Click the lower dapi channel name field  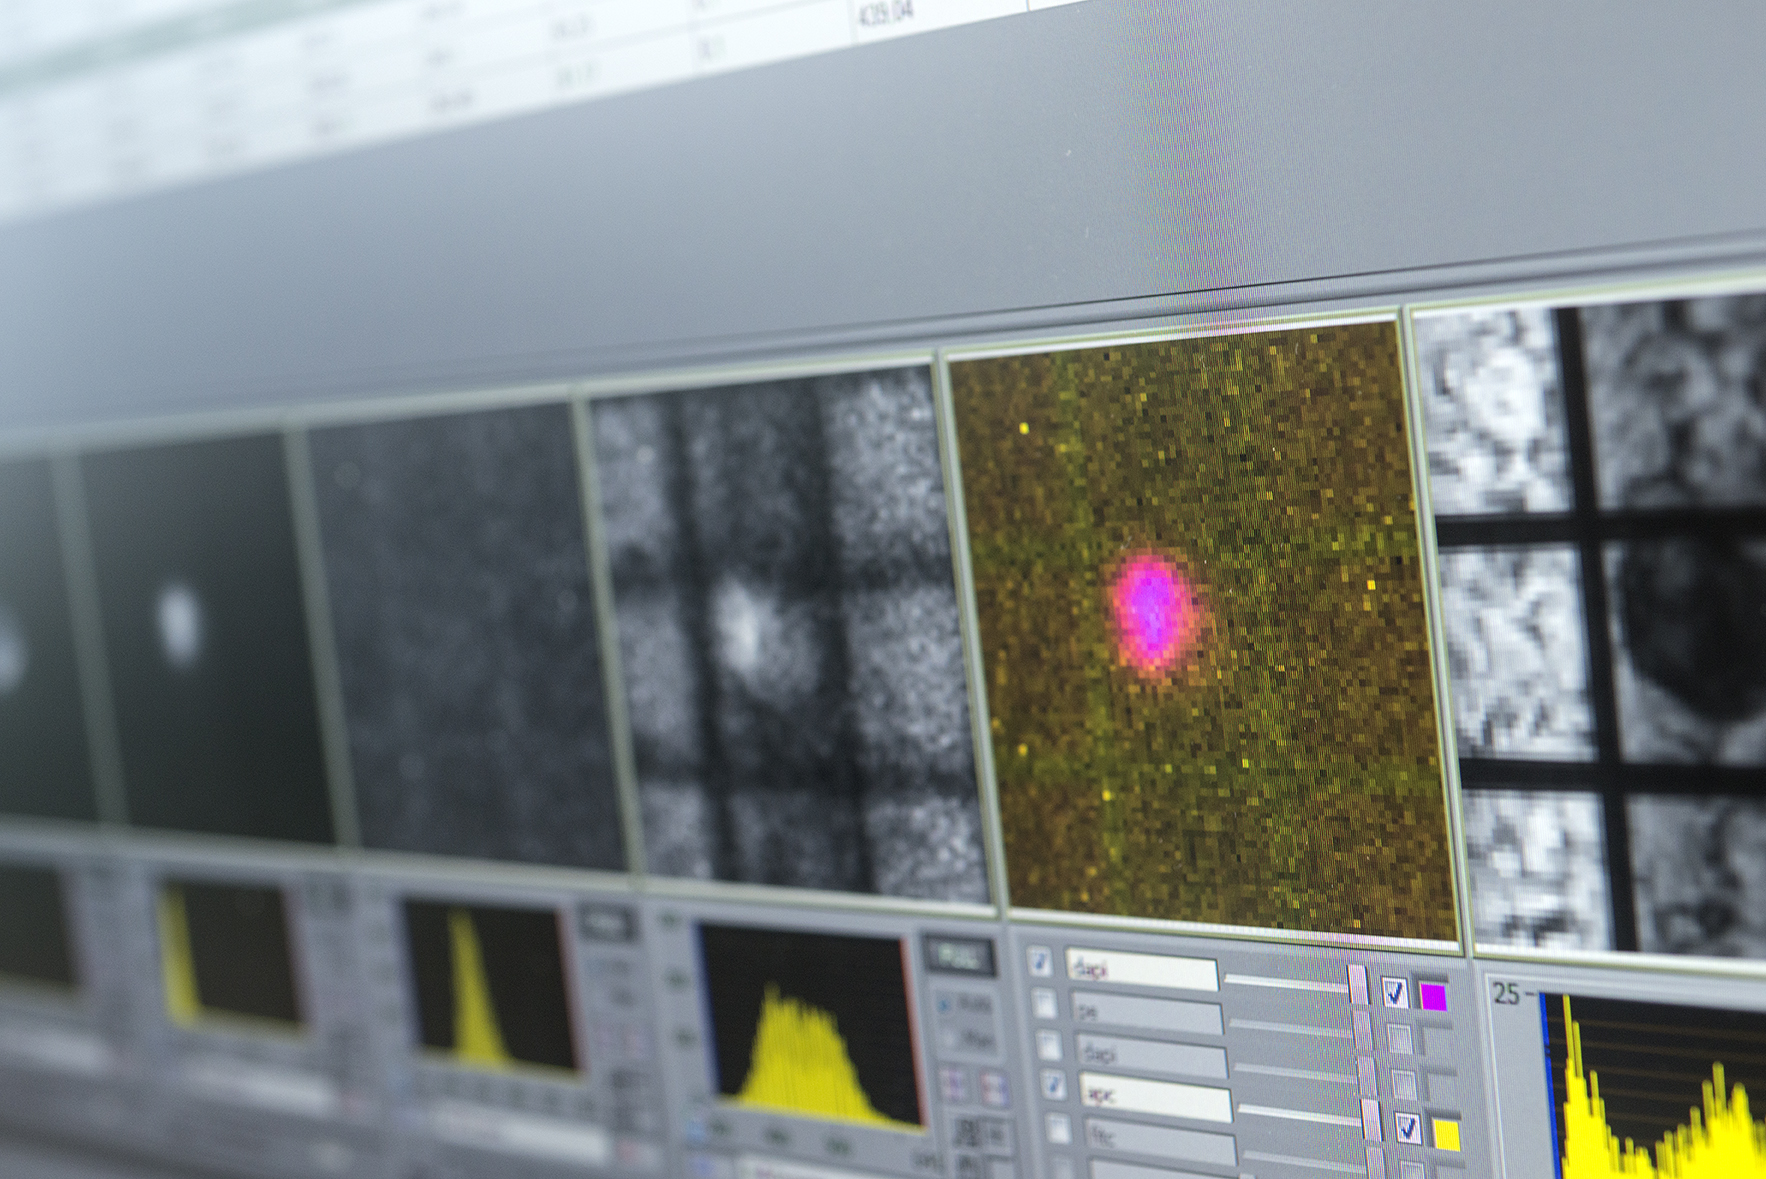click(1153, 1056)
